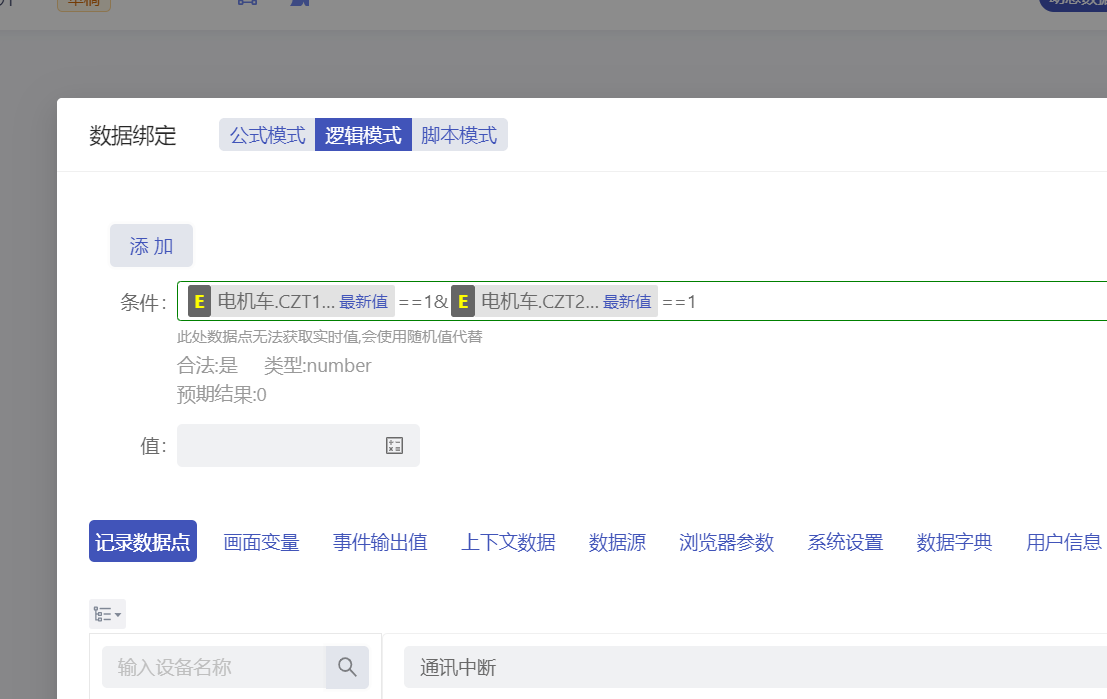Open 最新值 selector on the CZT2 tag
Image resolution: width=1107 pixels, height=699 pixels.
click(627, 302)
